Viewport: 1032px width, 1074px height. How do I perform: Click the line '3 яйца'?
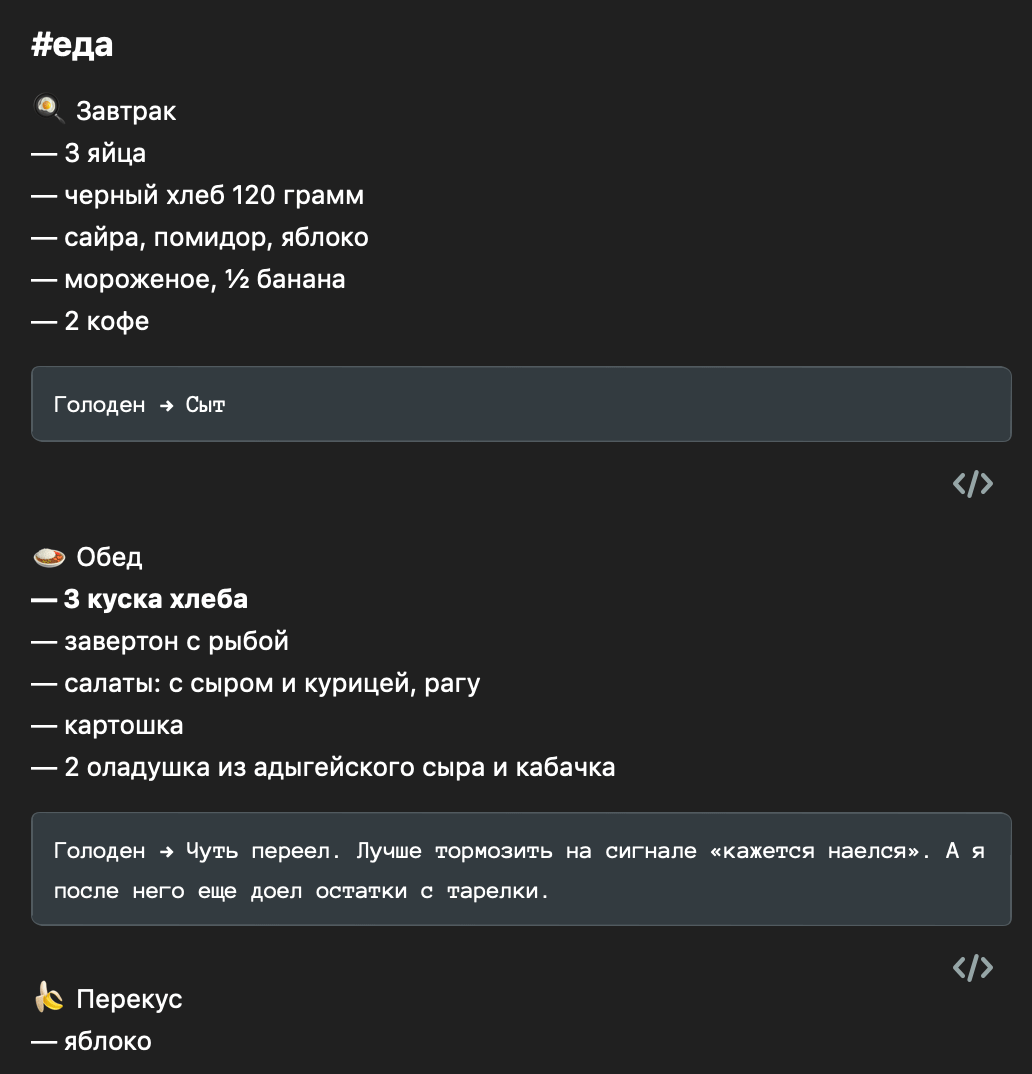pos(105,153)
